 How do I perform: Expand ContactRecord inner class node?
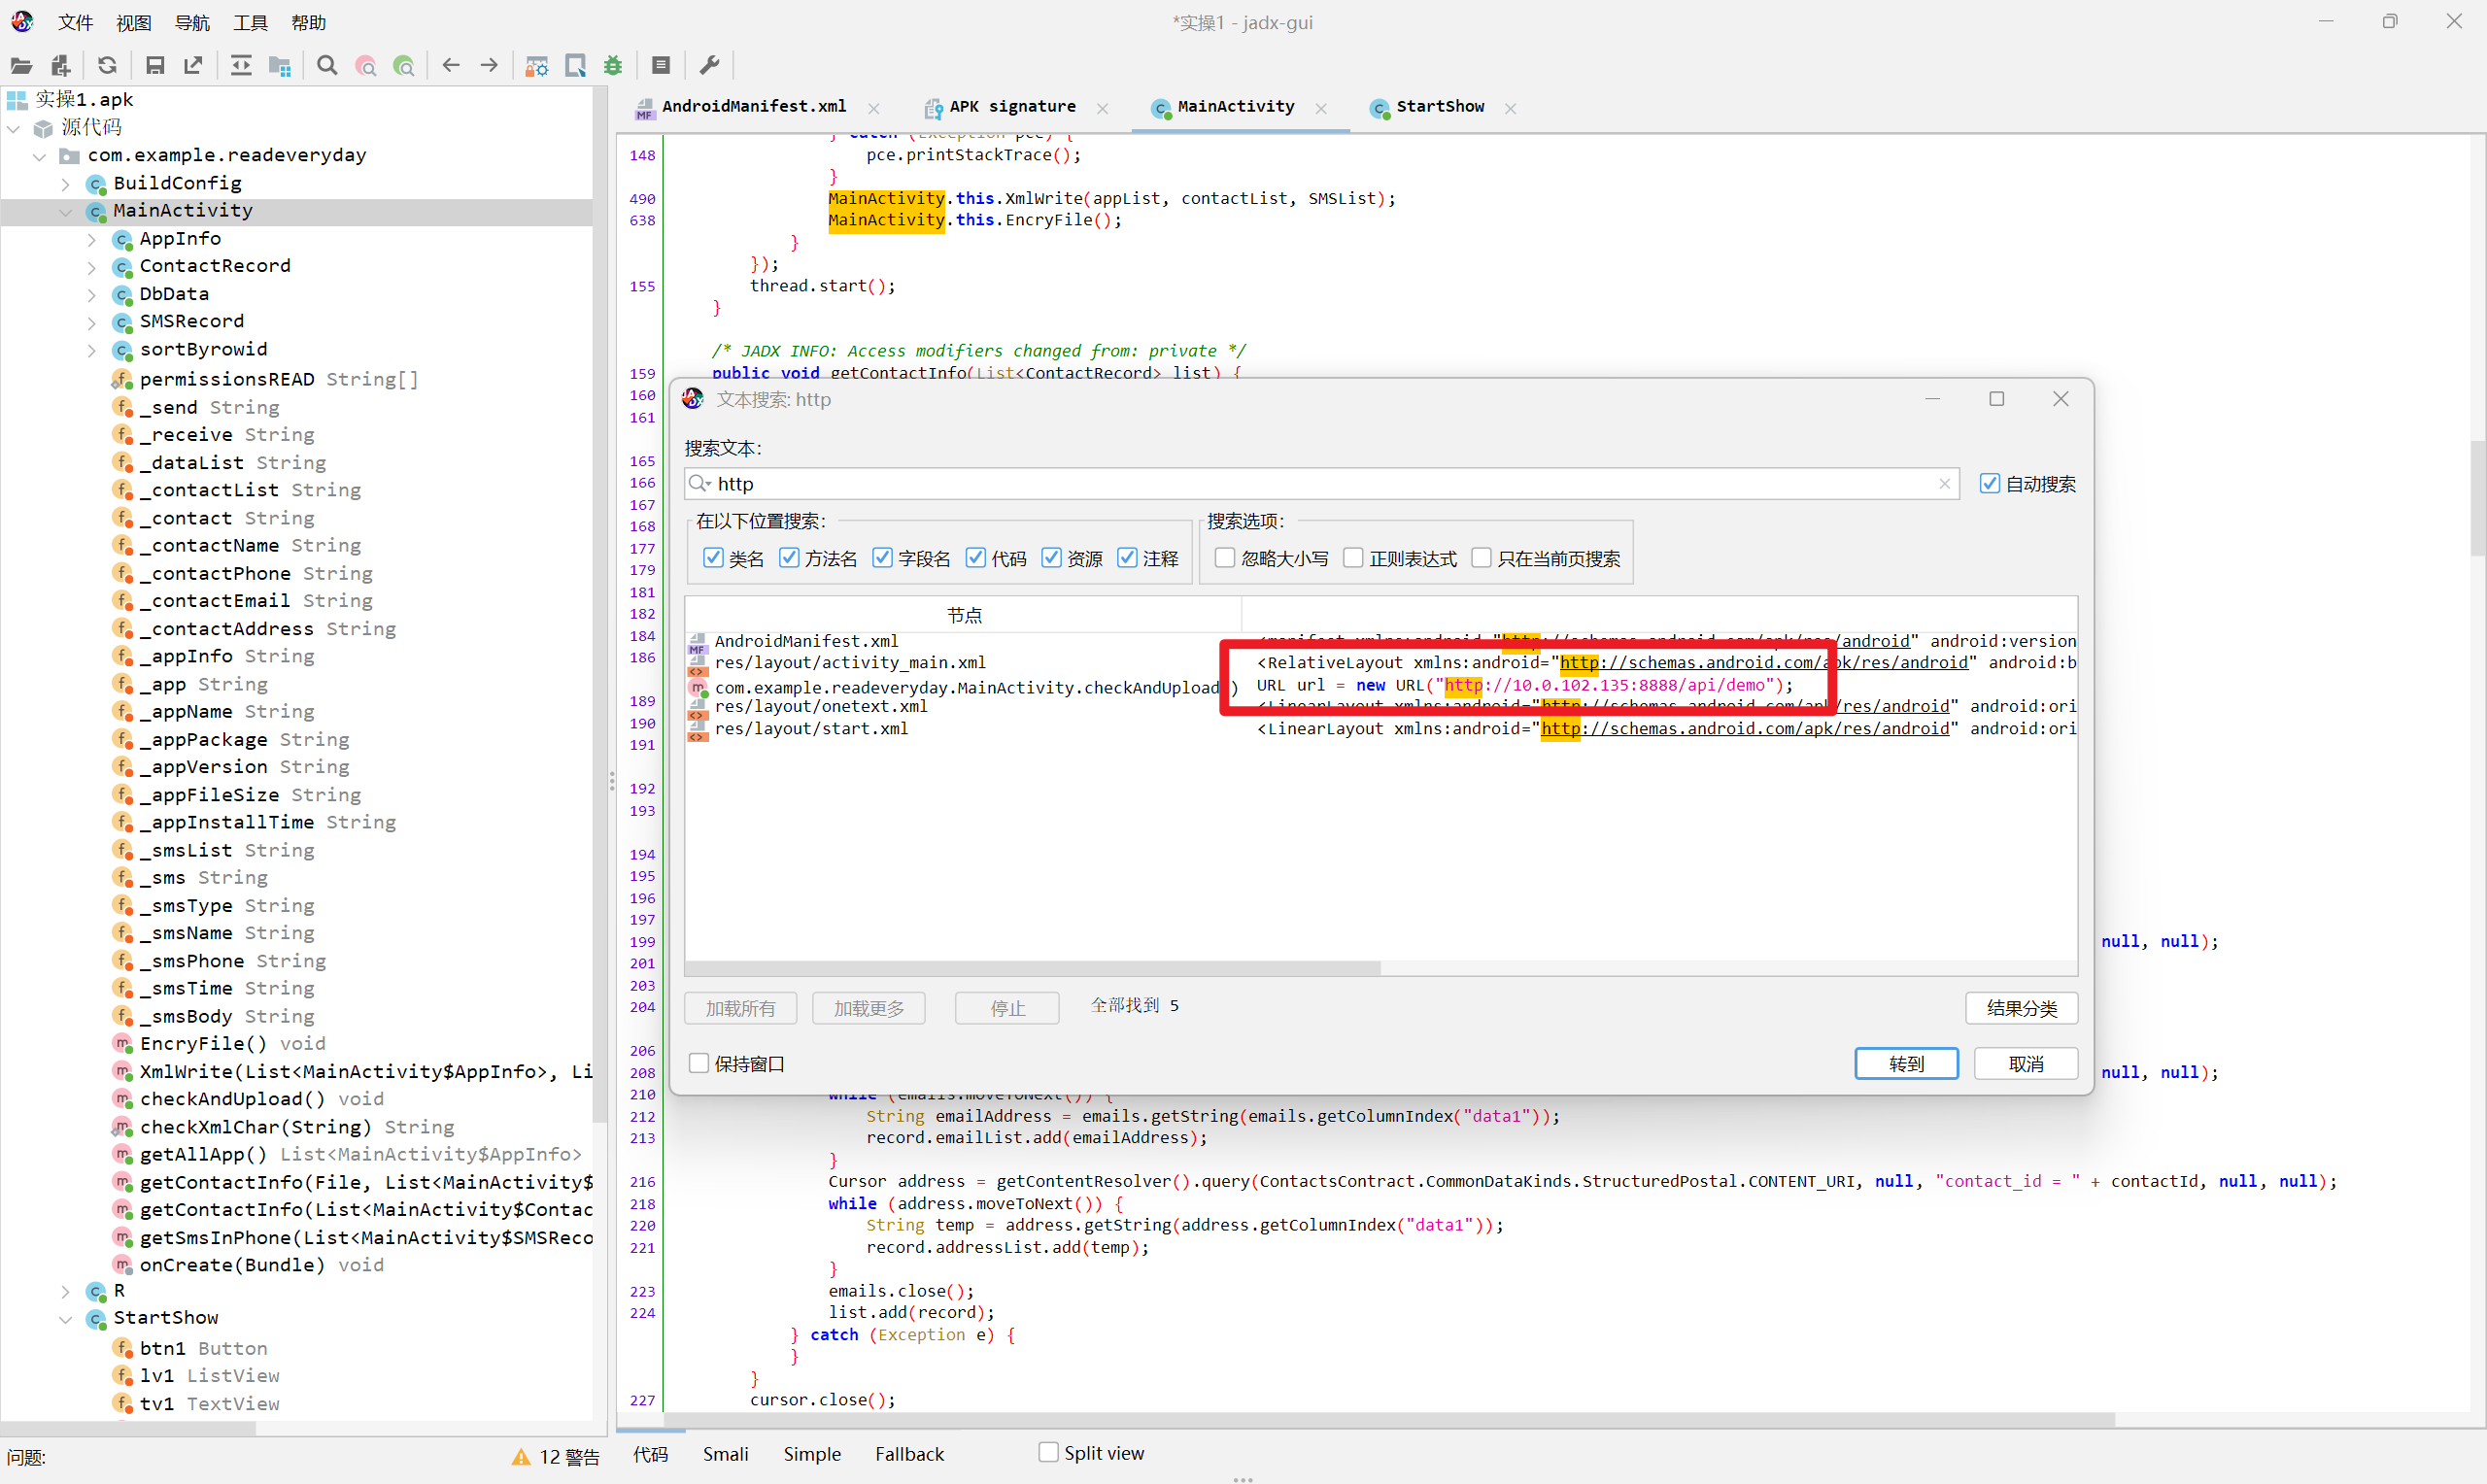coord(92,267)
